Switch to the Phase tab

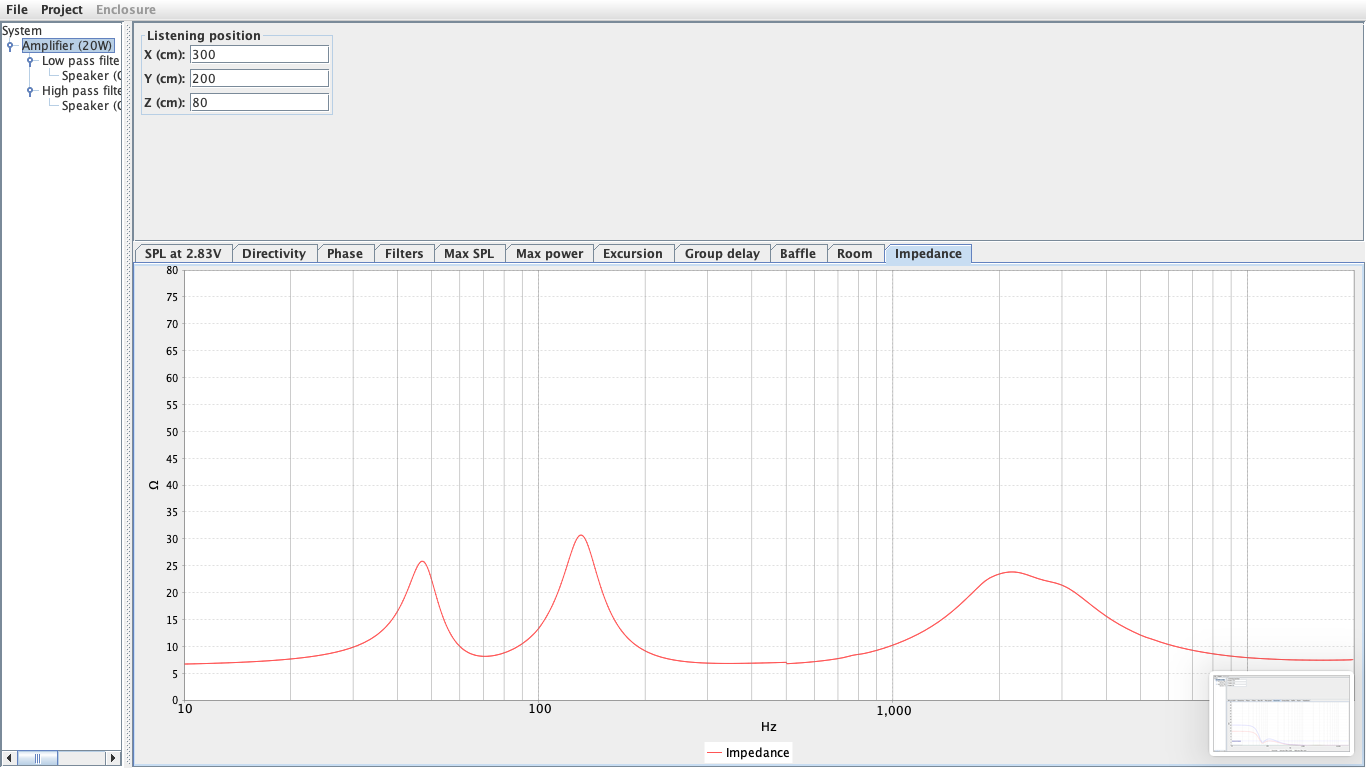click(x=346, y=253)
